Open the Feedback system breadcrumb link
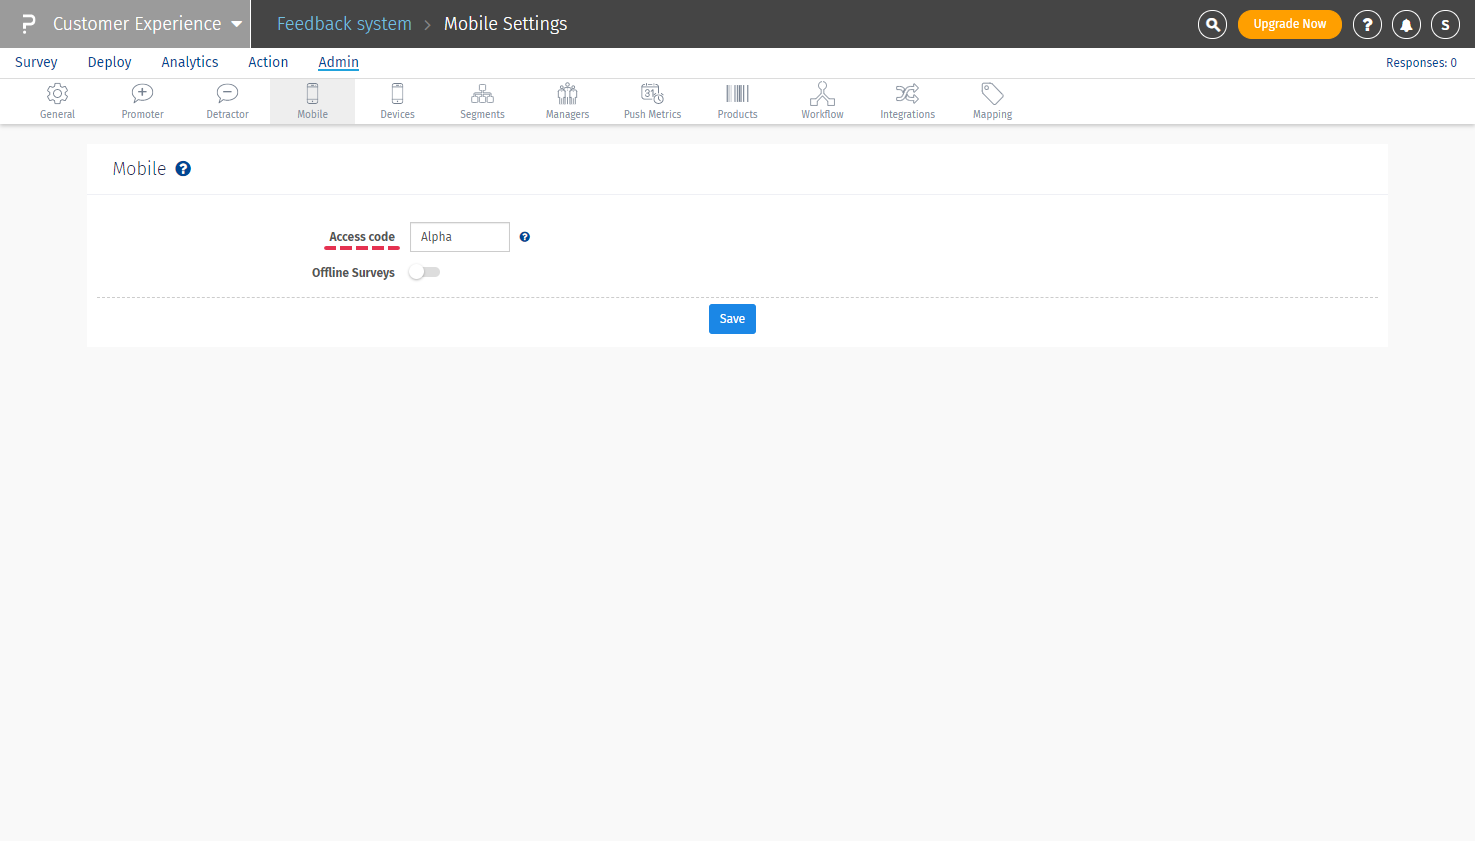 pyautogui.click(x=344, y=24)
